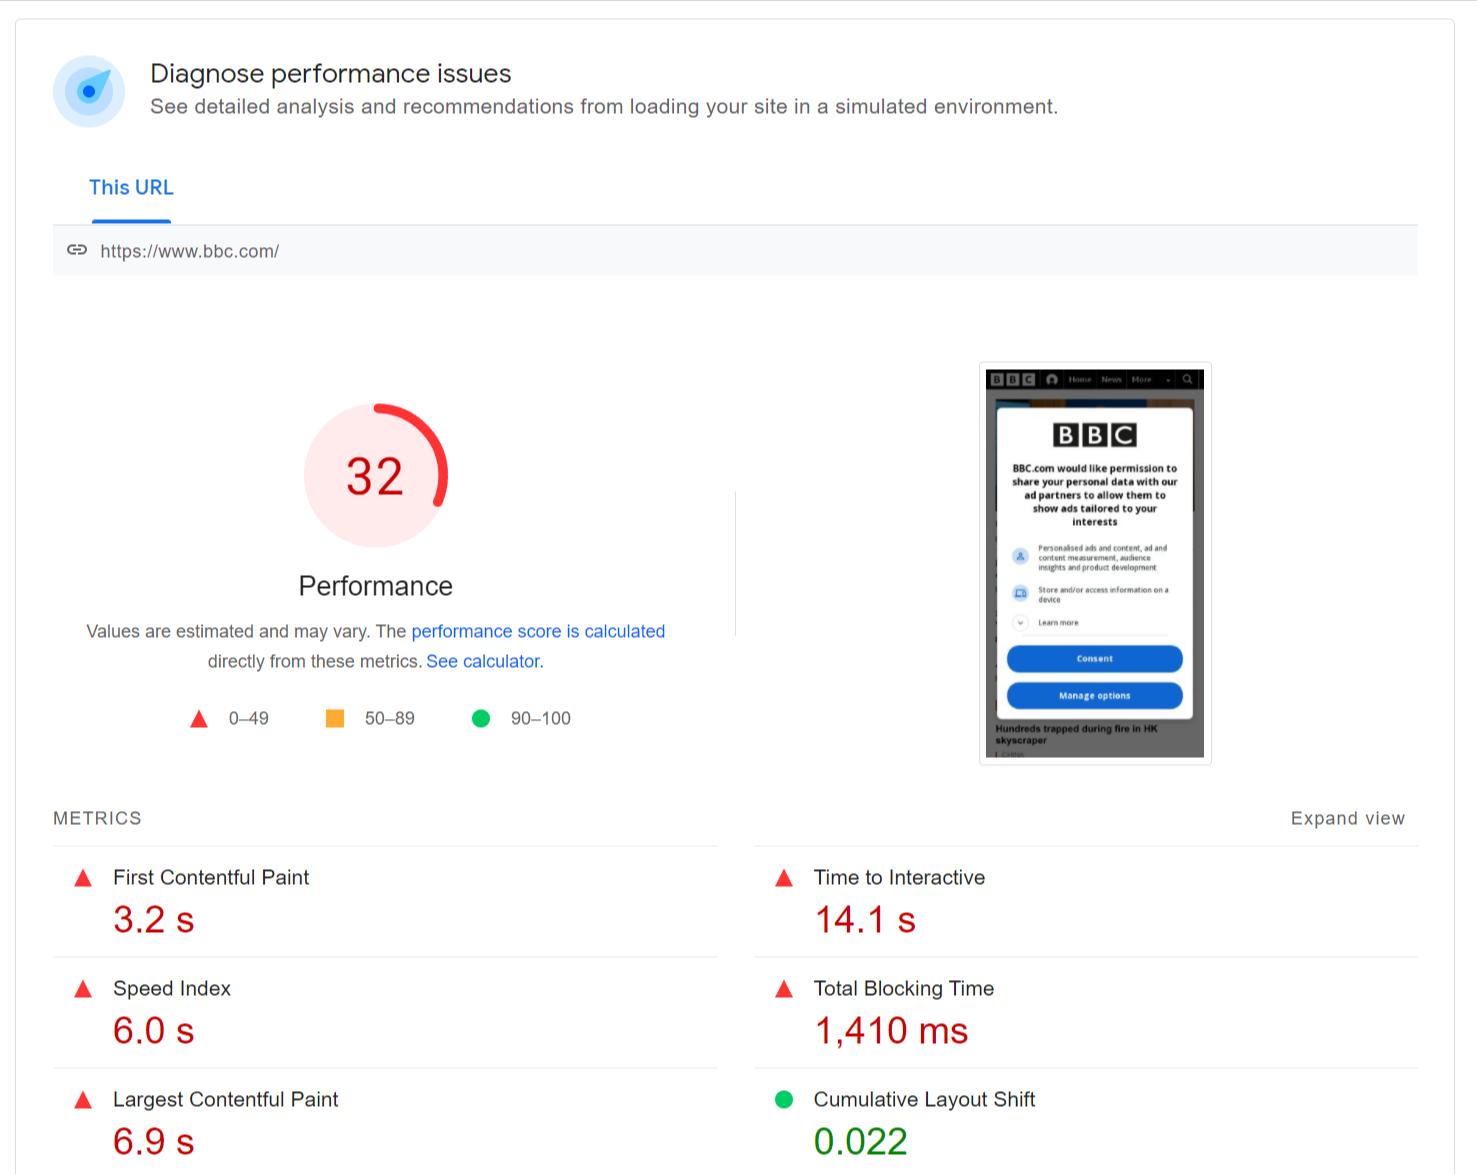
Task: Click the green circle next to Cumulative Layout Shift
Action: point(784,1100)
